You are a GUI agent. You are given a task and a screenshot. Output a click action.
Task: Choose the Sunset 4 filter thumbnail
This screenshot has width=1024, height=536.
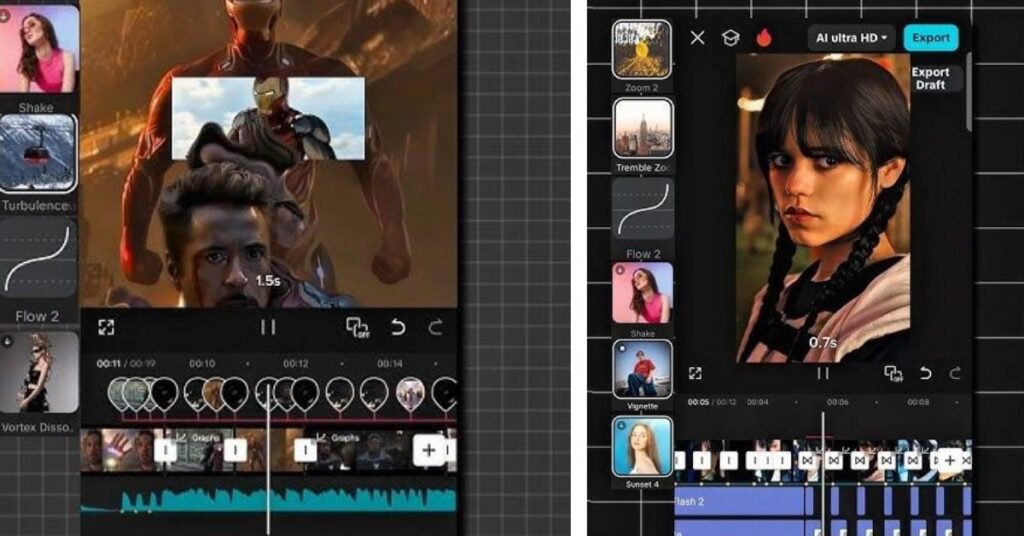click(x=642, y=447)
